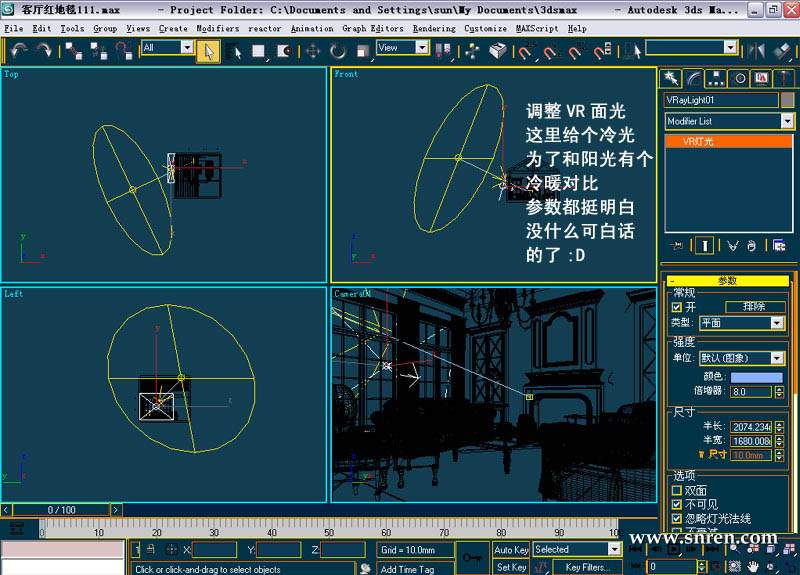Activate the Select and Link tool

point(74,51)
